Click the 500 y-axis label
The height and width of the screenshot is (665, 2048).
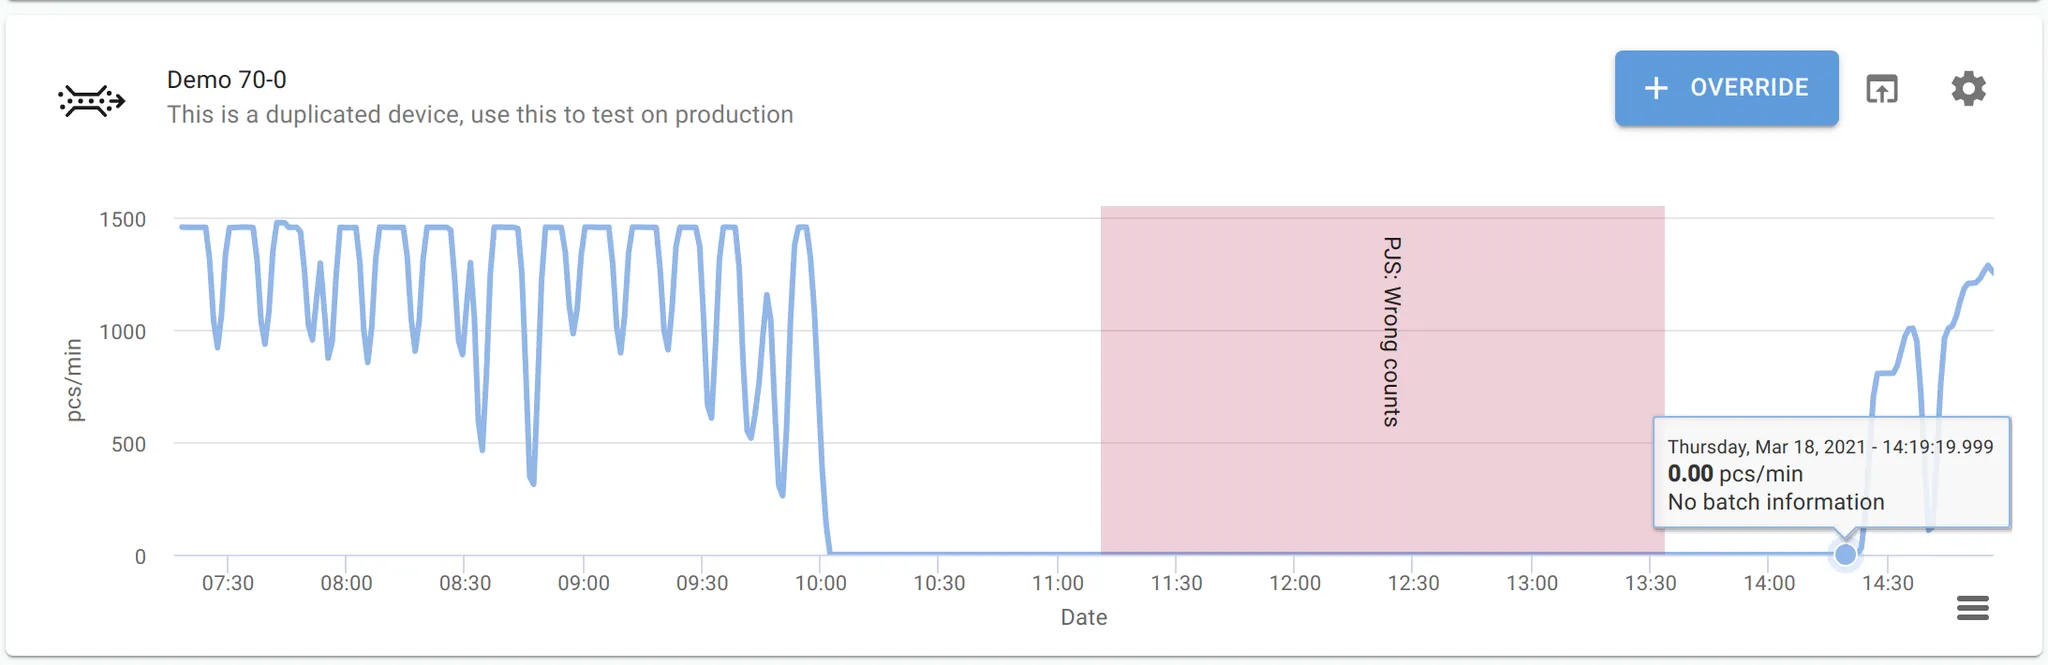click(x=128, y=444)
